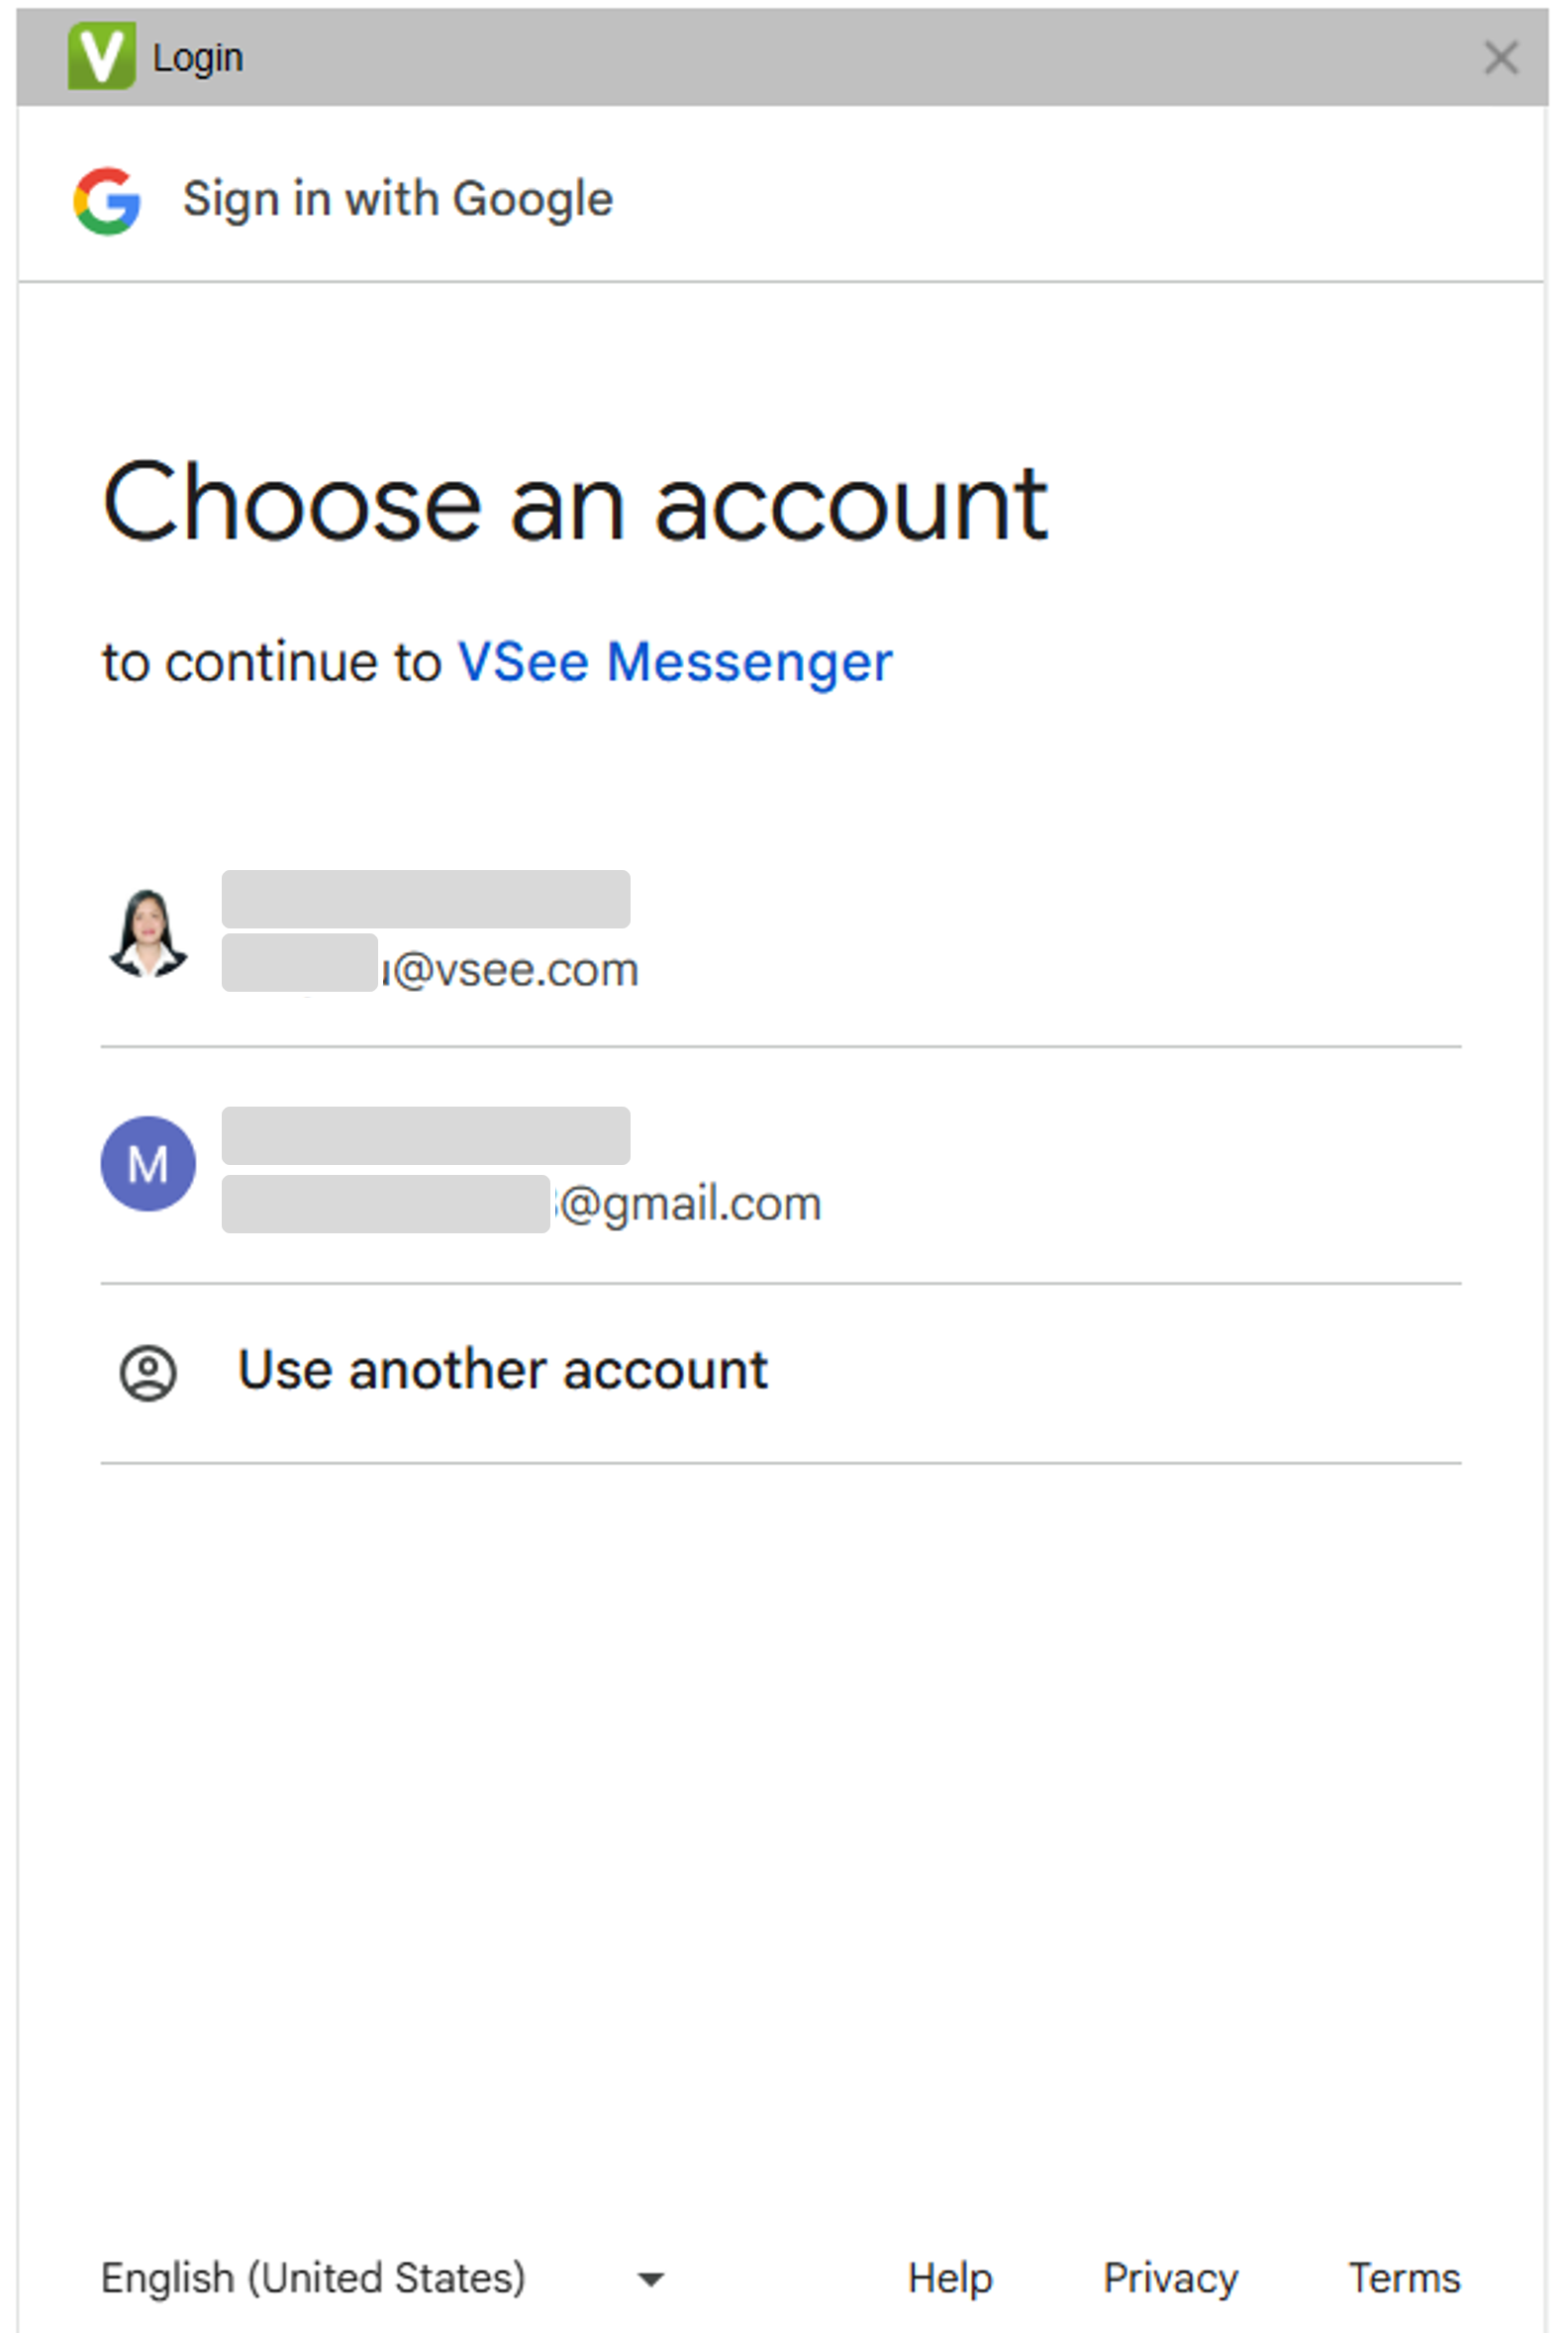Click the Login title in the title bar
Screen dimensions: 1568x2333
pyautogui.click(x=197, y=58)
